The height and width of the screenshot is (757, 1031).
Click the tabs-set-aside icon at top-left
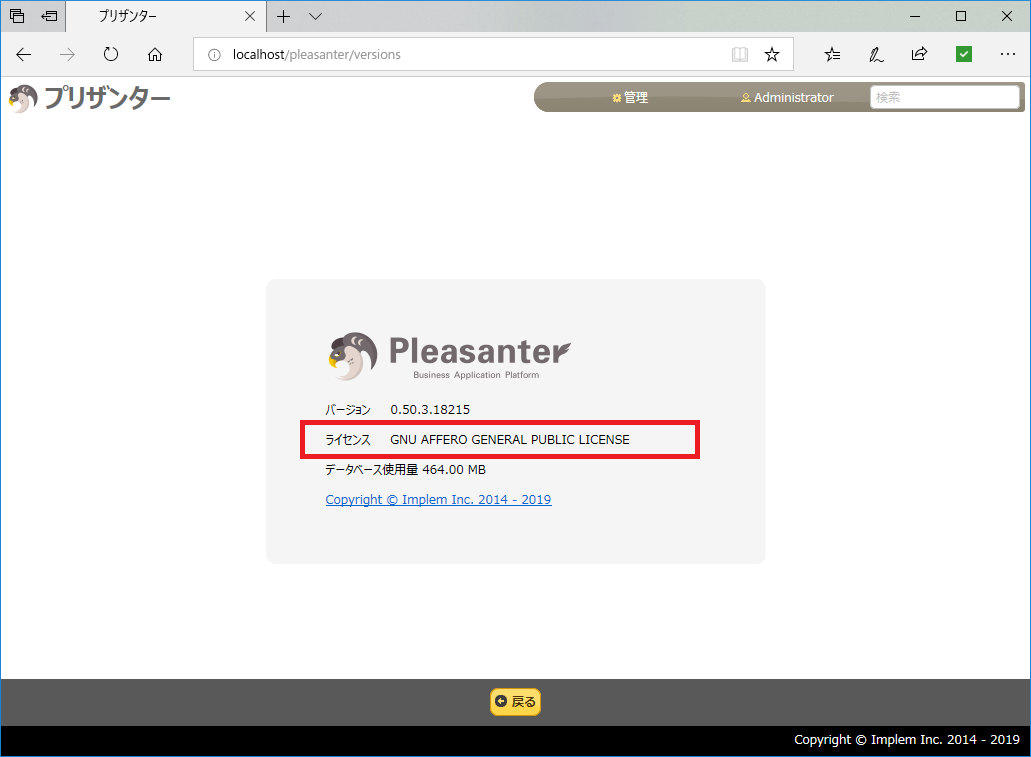(16, 16)
